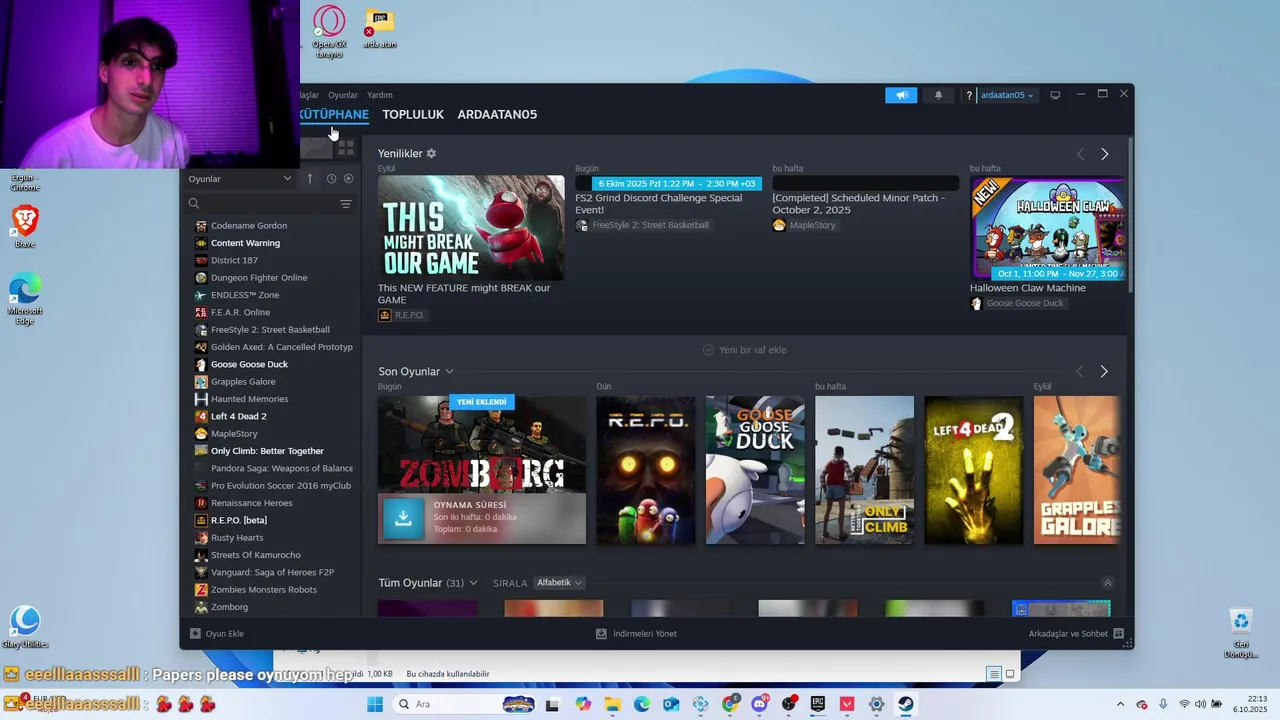Open Grapples Galore cover thumbnail

[1077, 470]
